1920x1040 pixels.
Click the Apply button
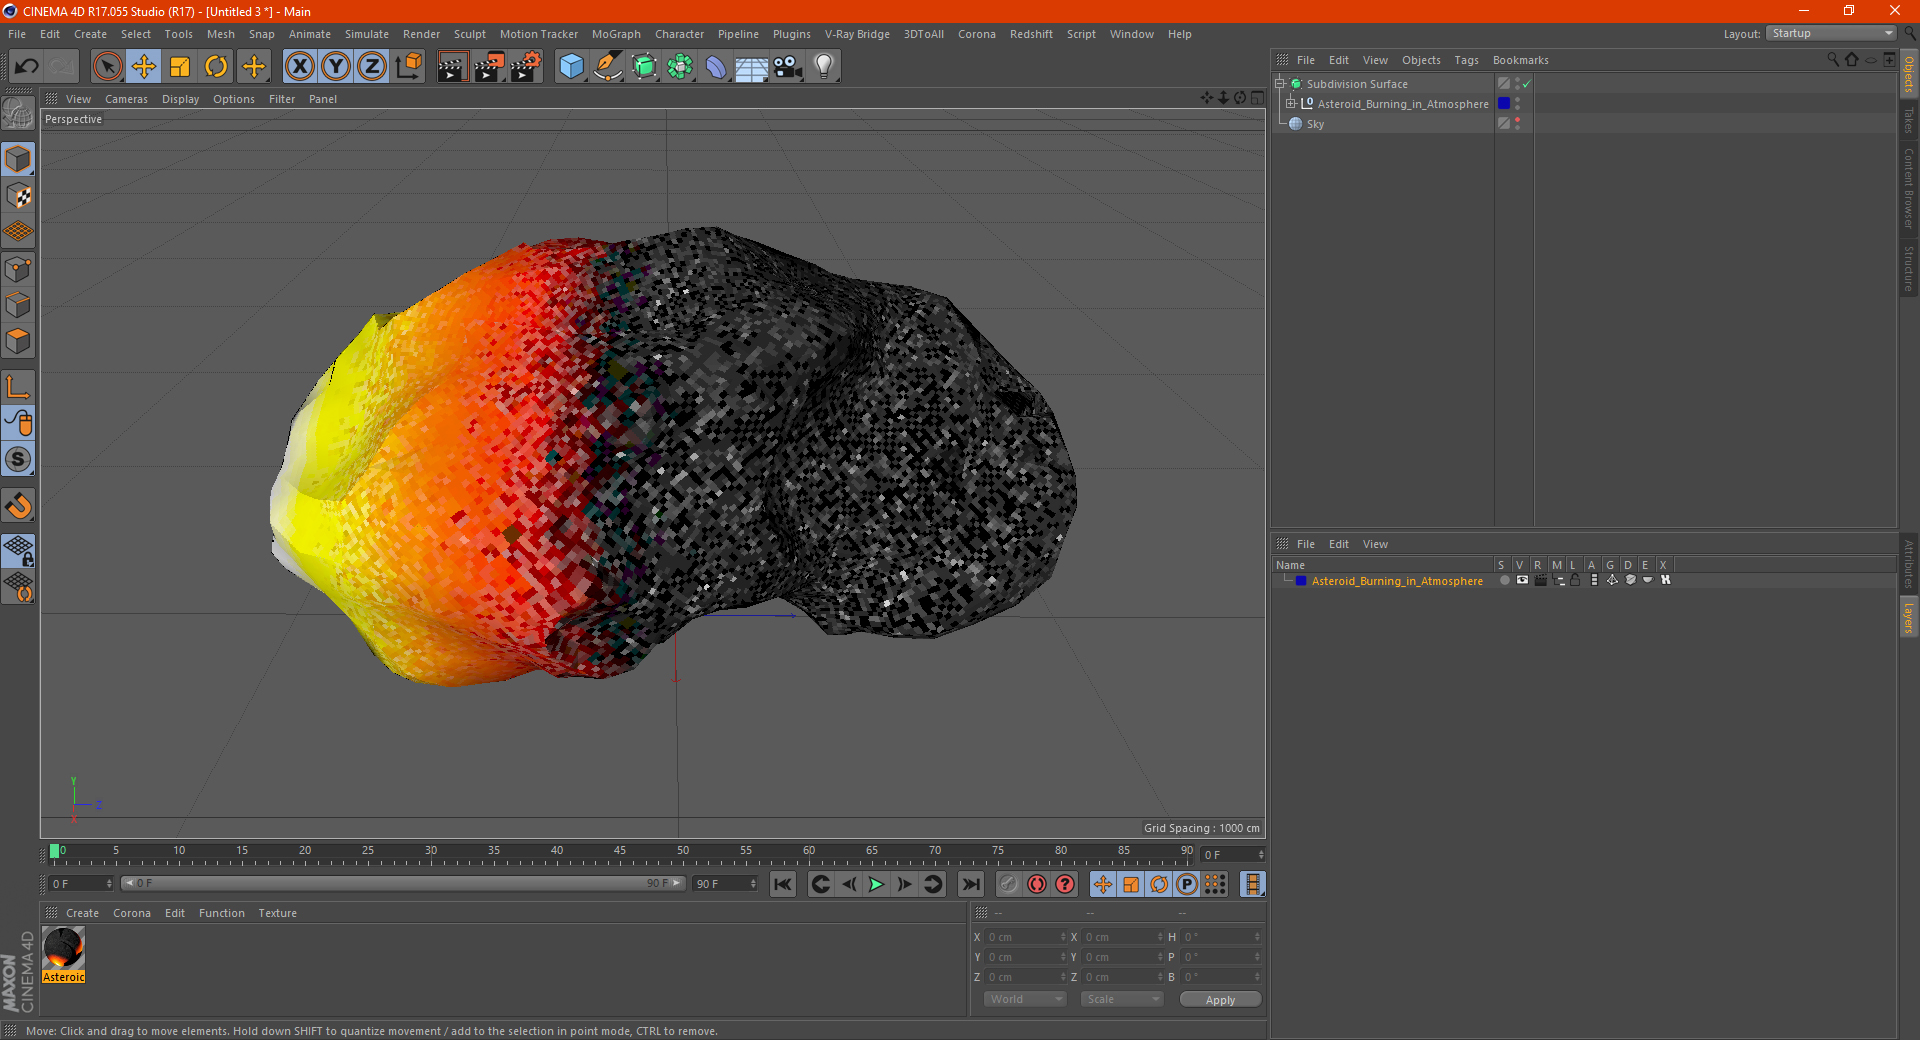[x=1220, y=1000]
